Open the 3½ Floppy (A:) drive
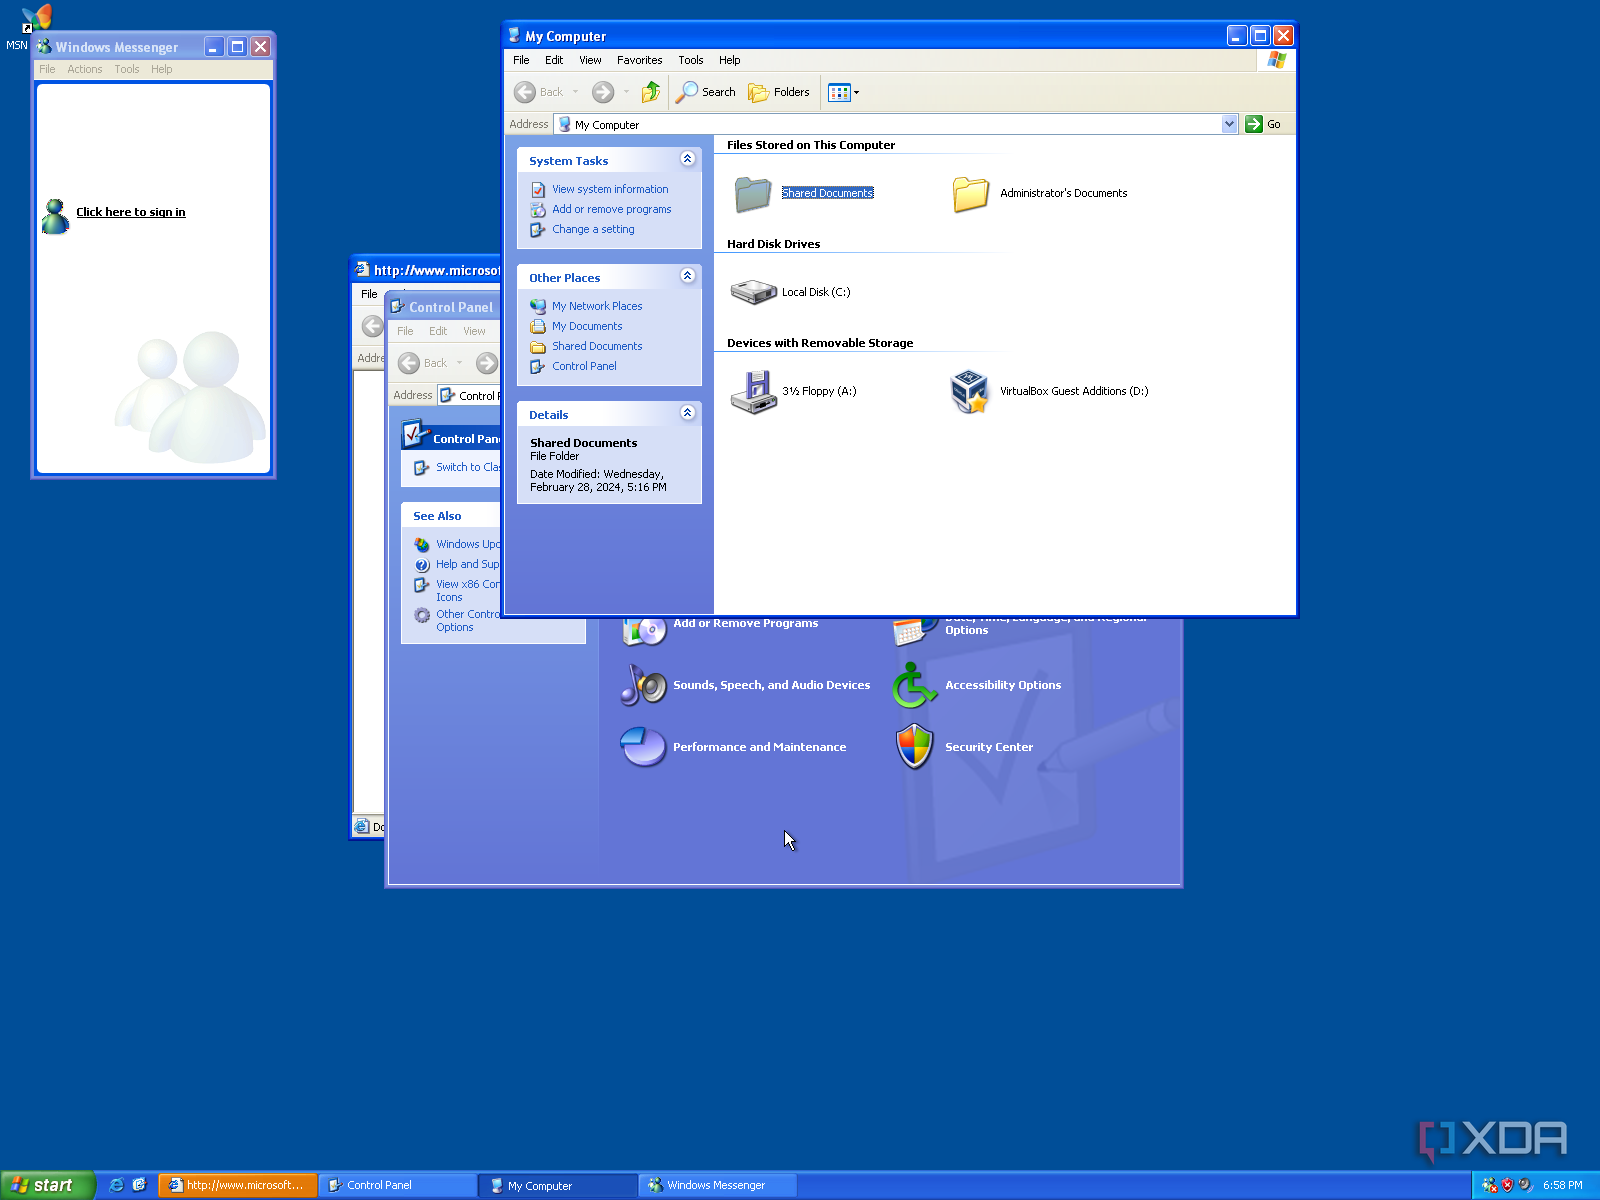1600x1200 pixels. point(819,391)
